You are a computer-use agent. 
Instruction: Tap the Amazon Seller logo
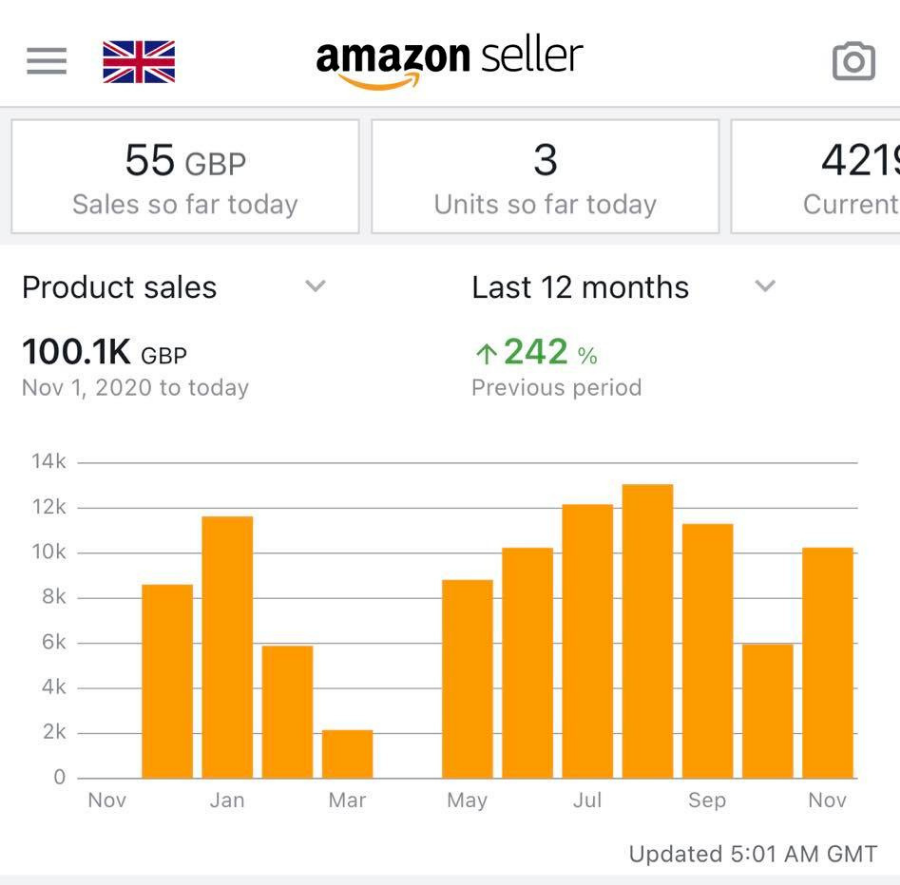[x=449, y=60]
